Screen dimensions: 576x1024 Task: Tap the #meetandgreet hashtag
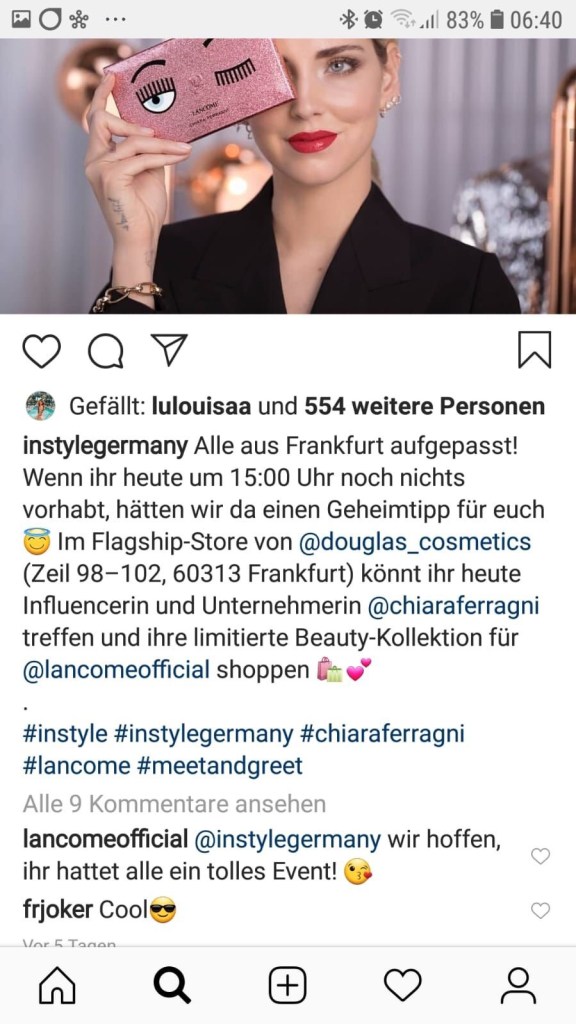pos(220,765)
